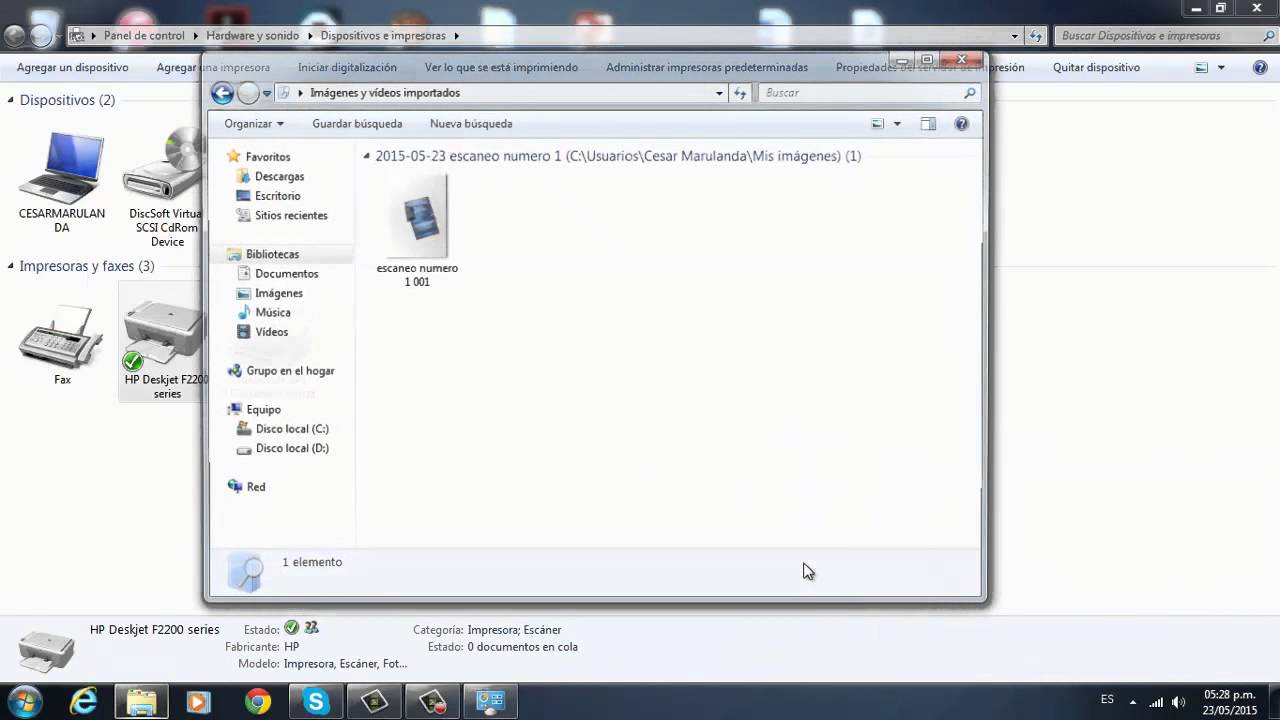
Task: Click Guardar búsqueda button
Action: point(357,124)
